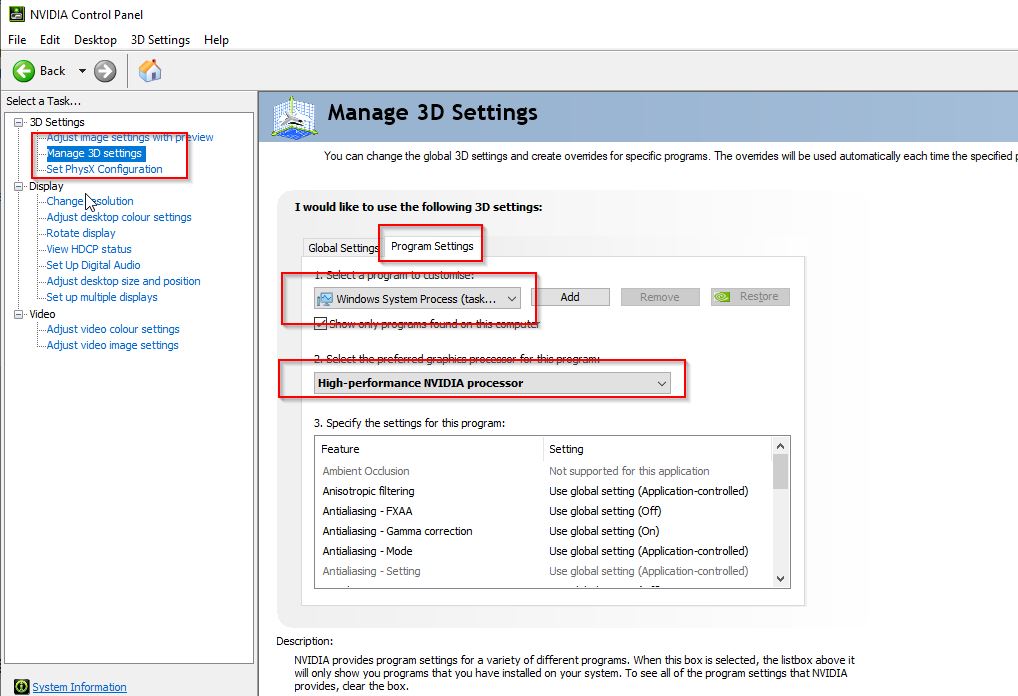Click the Add program button
1018x696 pixels.
tap(570, 297)
